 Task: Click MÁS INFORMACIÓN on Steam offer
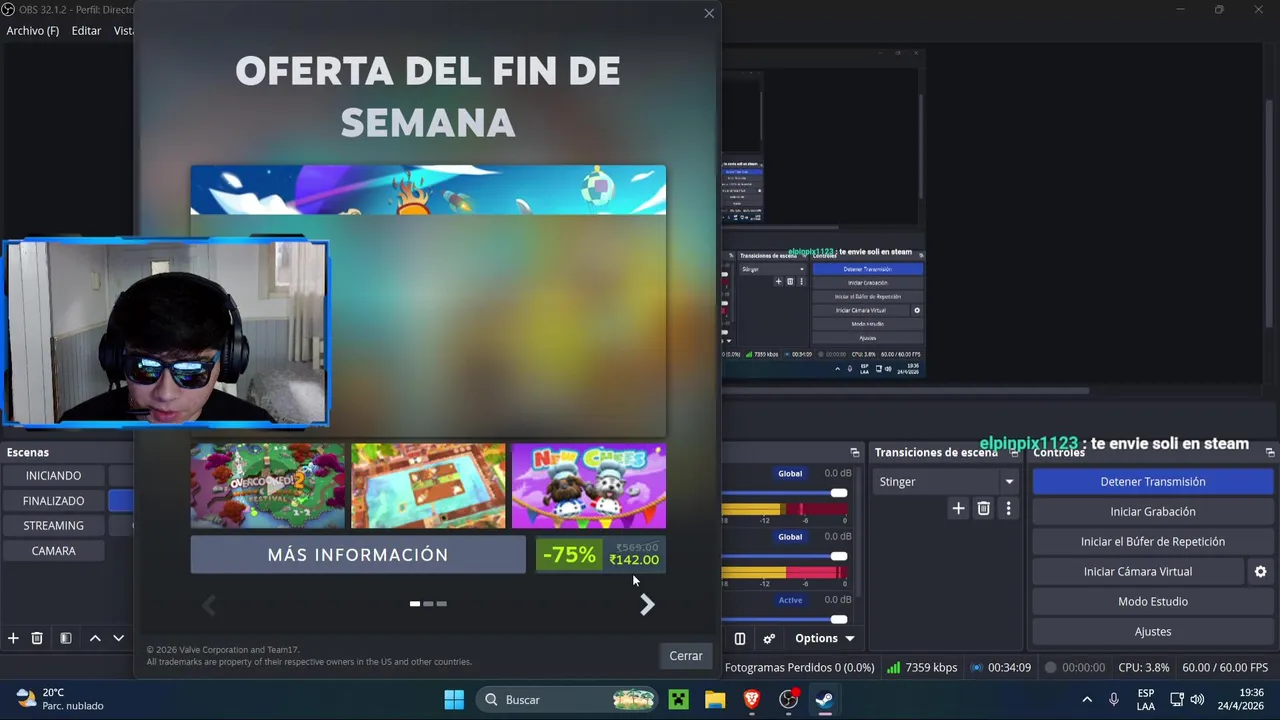[358, 555]
